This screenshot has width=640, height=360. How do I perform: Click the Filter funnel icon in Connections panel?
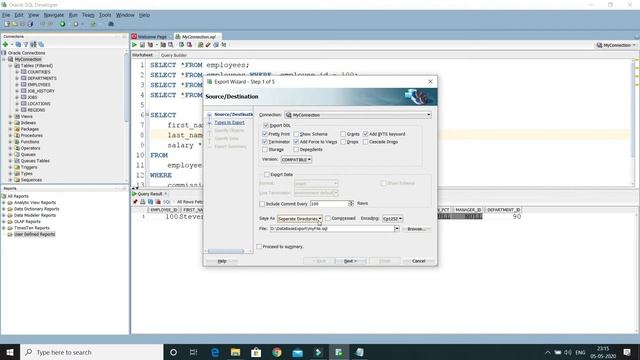tap(26, 44)
